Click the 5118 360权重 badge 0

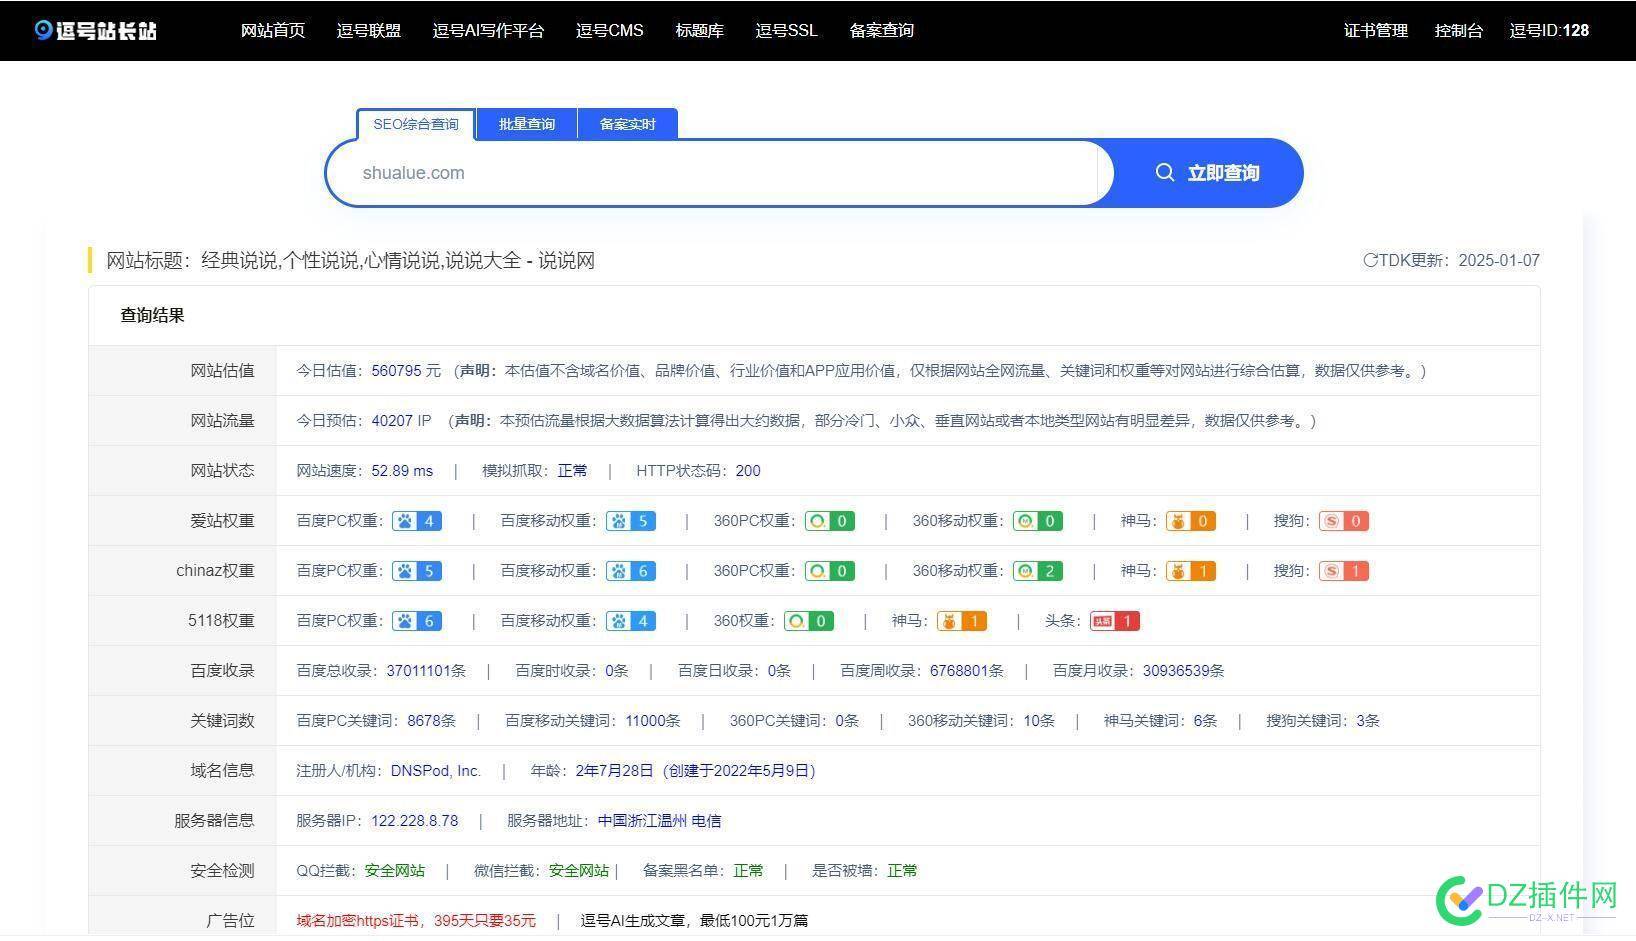809,621
